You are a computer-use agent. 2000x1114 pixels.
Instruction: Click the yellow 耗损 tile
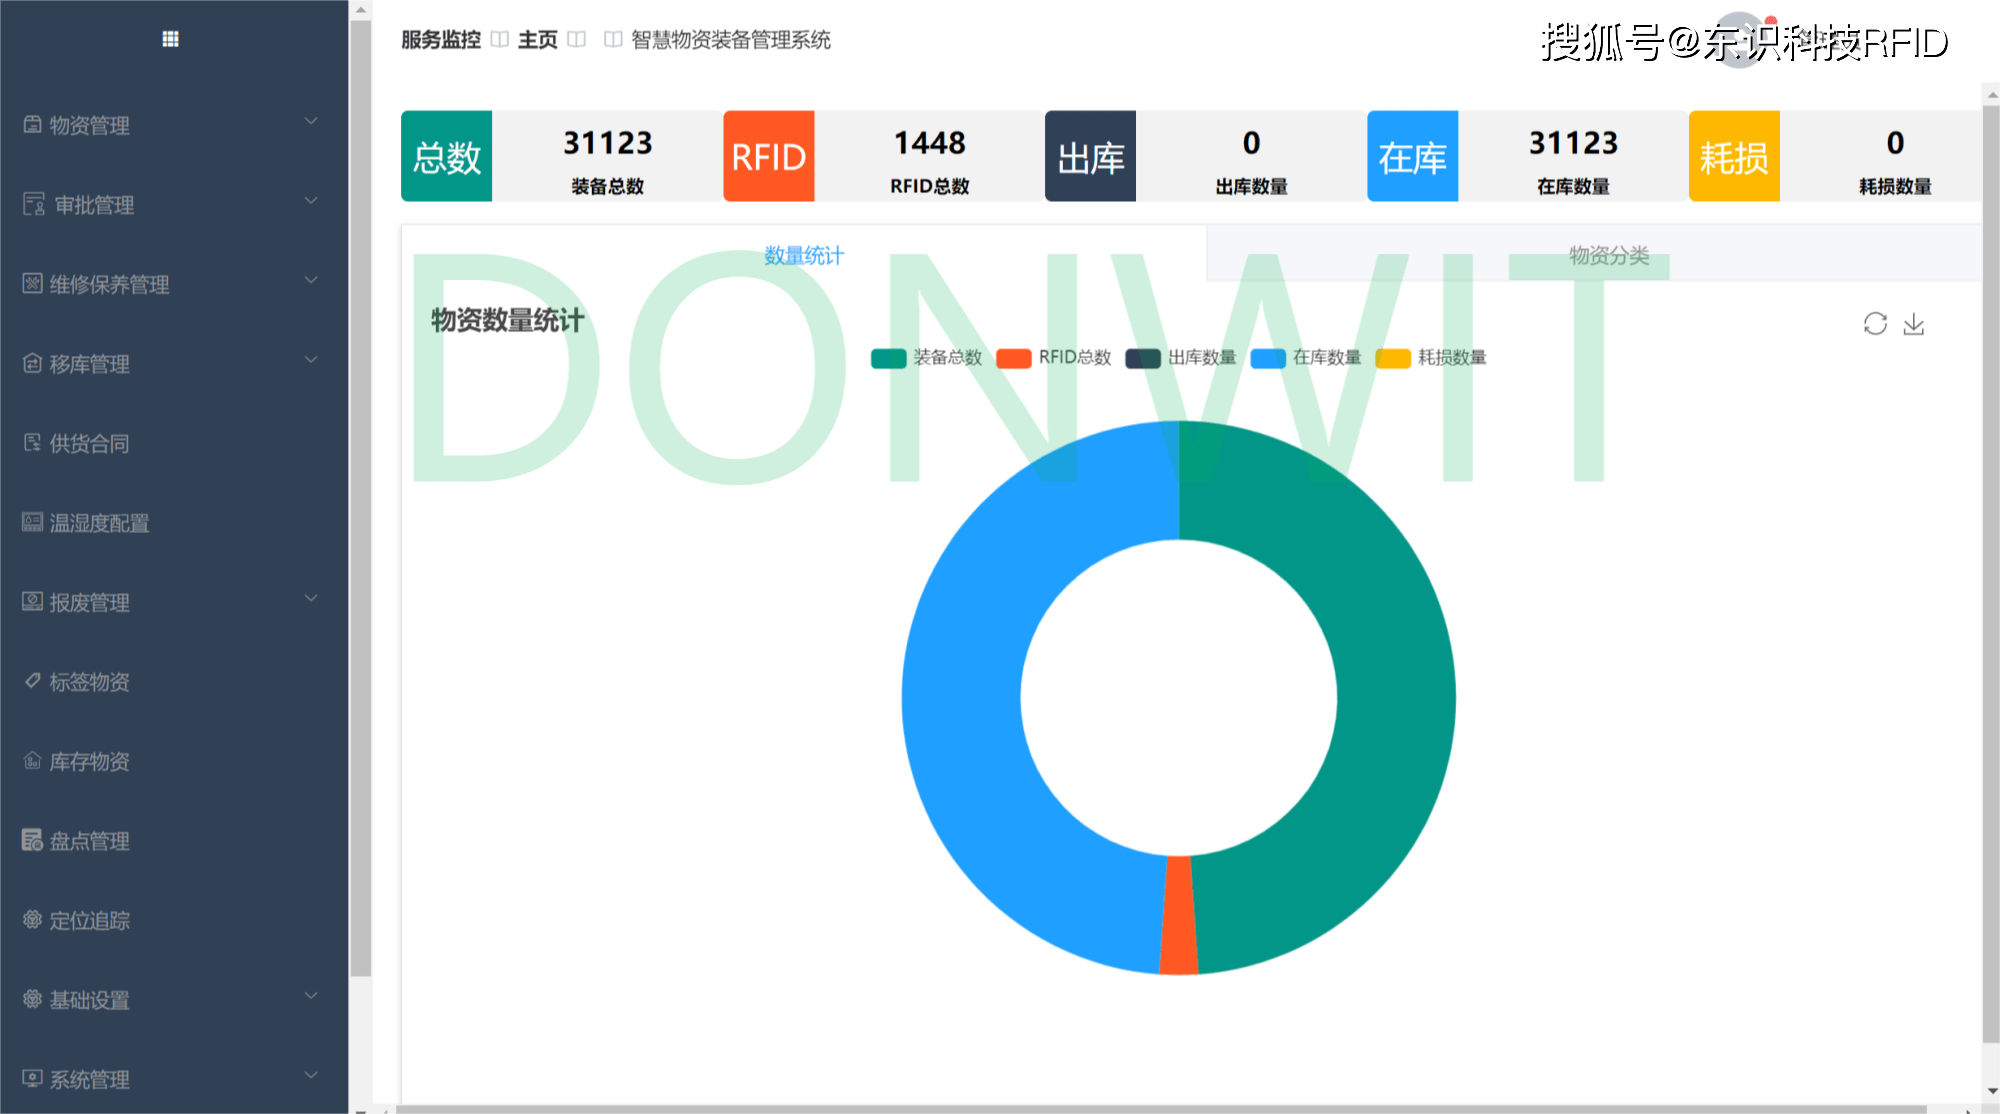tap(1735, 156)
